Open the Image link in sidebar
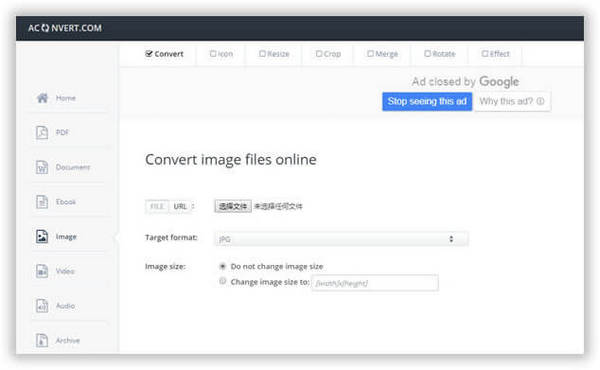This screenshot has width=600, height=370. pos(66,237)
